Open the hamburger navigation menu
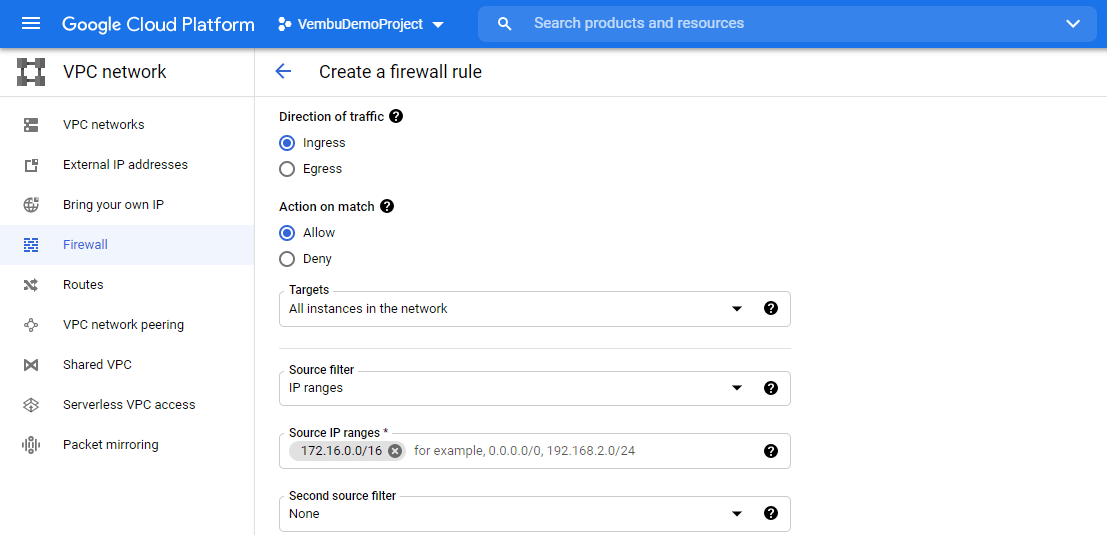Viewport: 1107px width, 535px height. (x=31, y=24)
